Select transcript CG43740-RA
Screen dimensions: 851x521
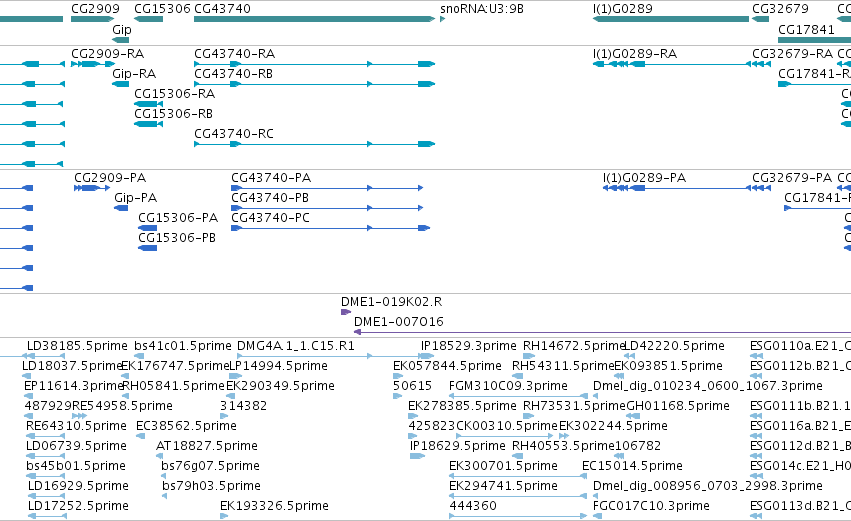pos(234,54)
